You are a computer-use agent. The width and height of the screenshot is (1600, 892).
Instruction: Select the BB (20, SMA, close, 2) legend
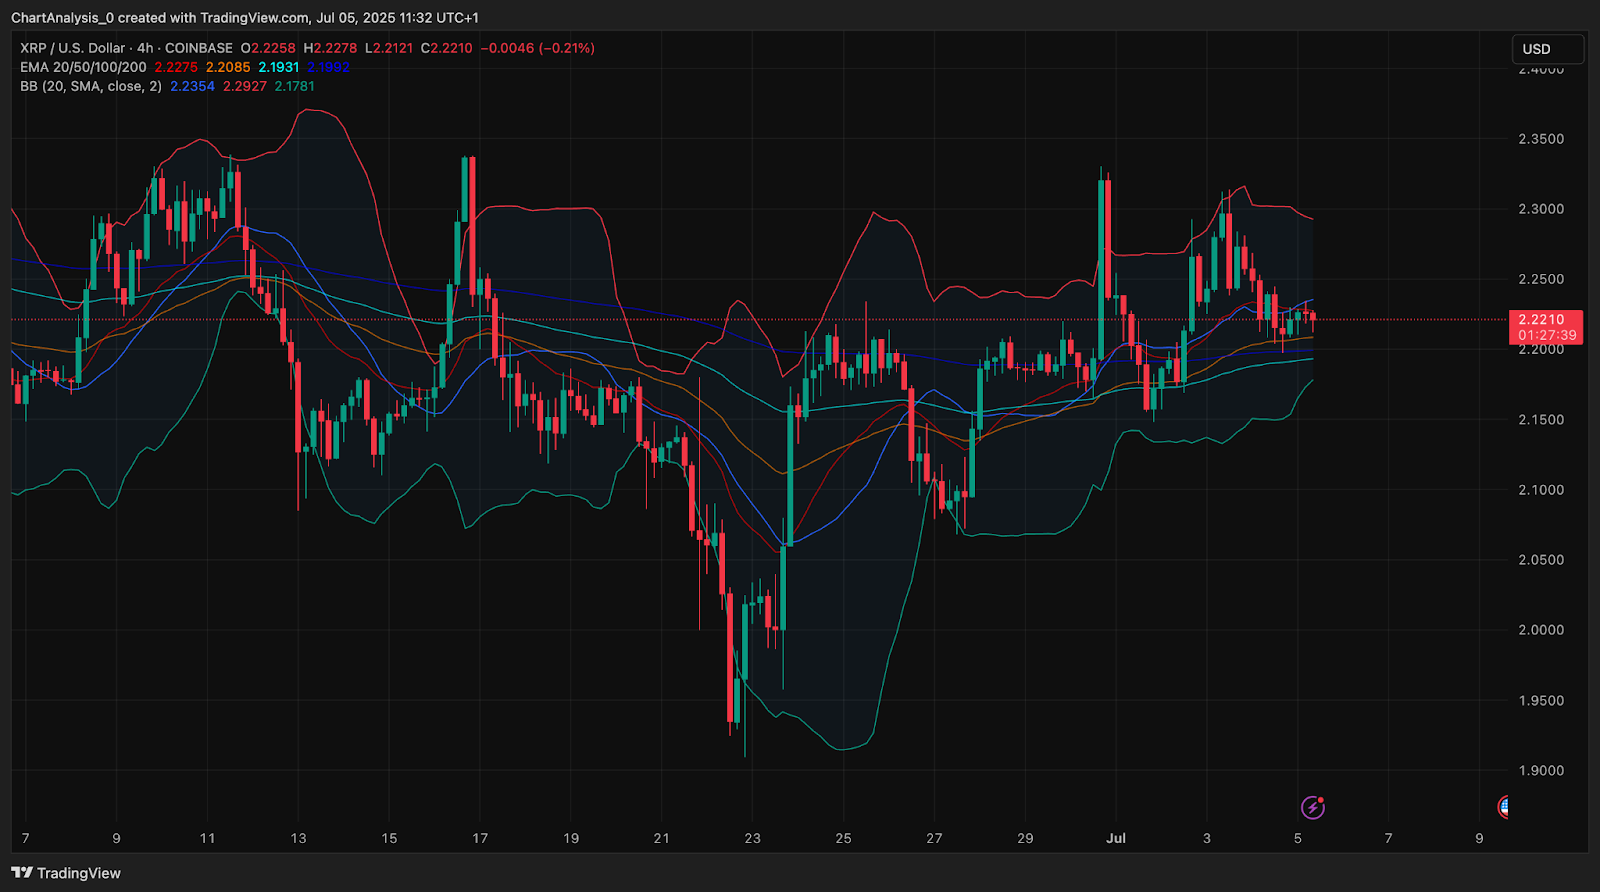click(x=91, y=86)
